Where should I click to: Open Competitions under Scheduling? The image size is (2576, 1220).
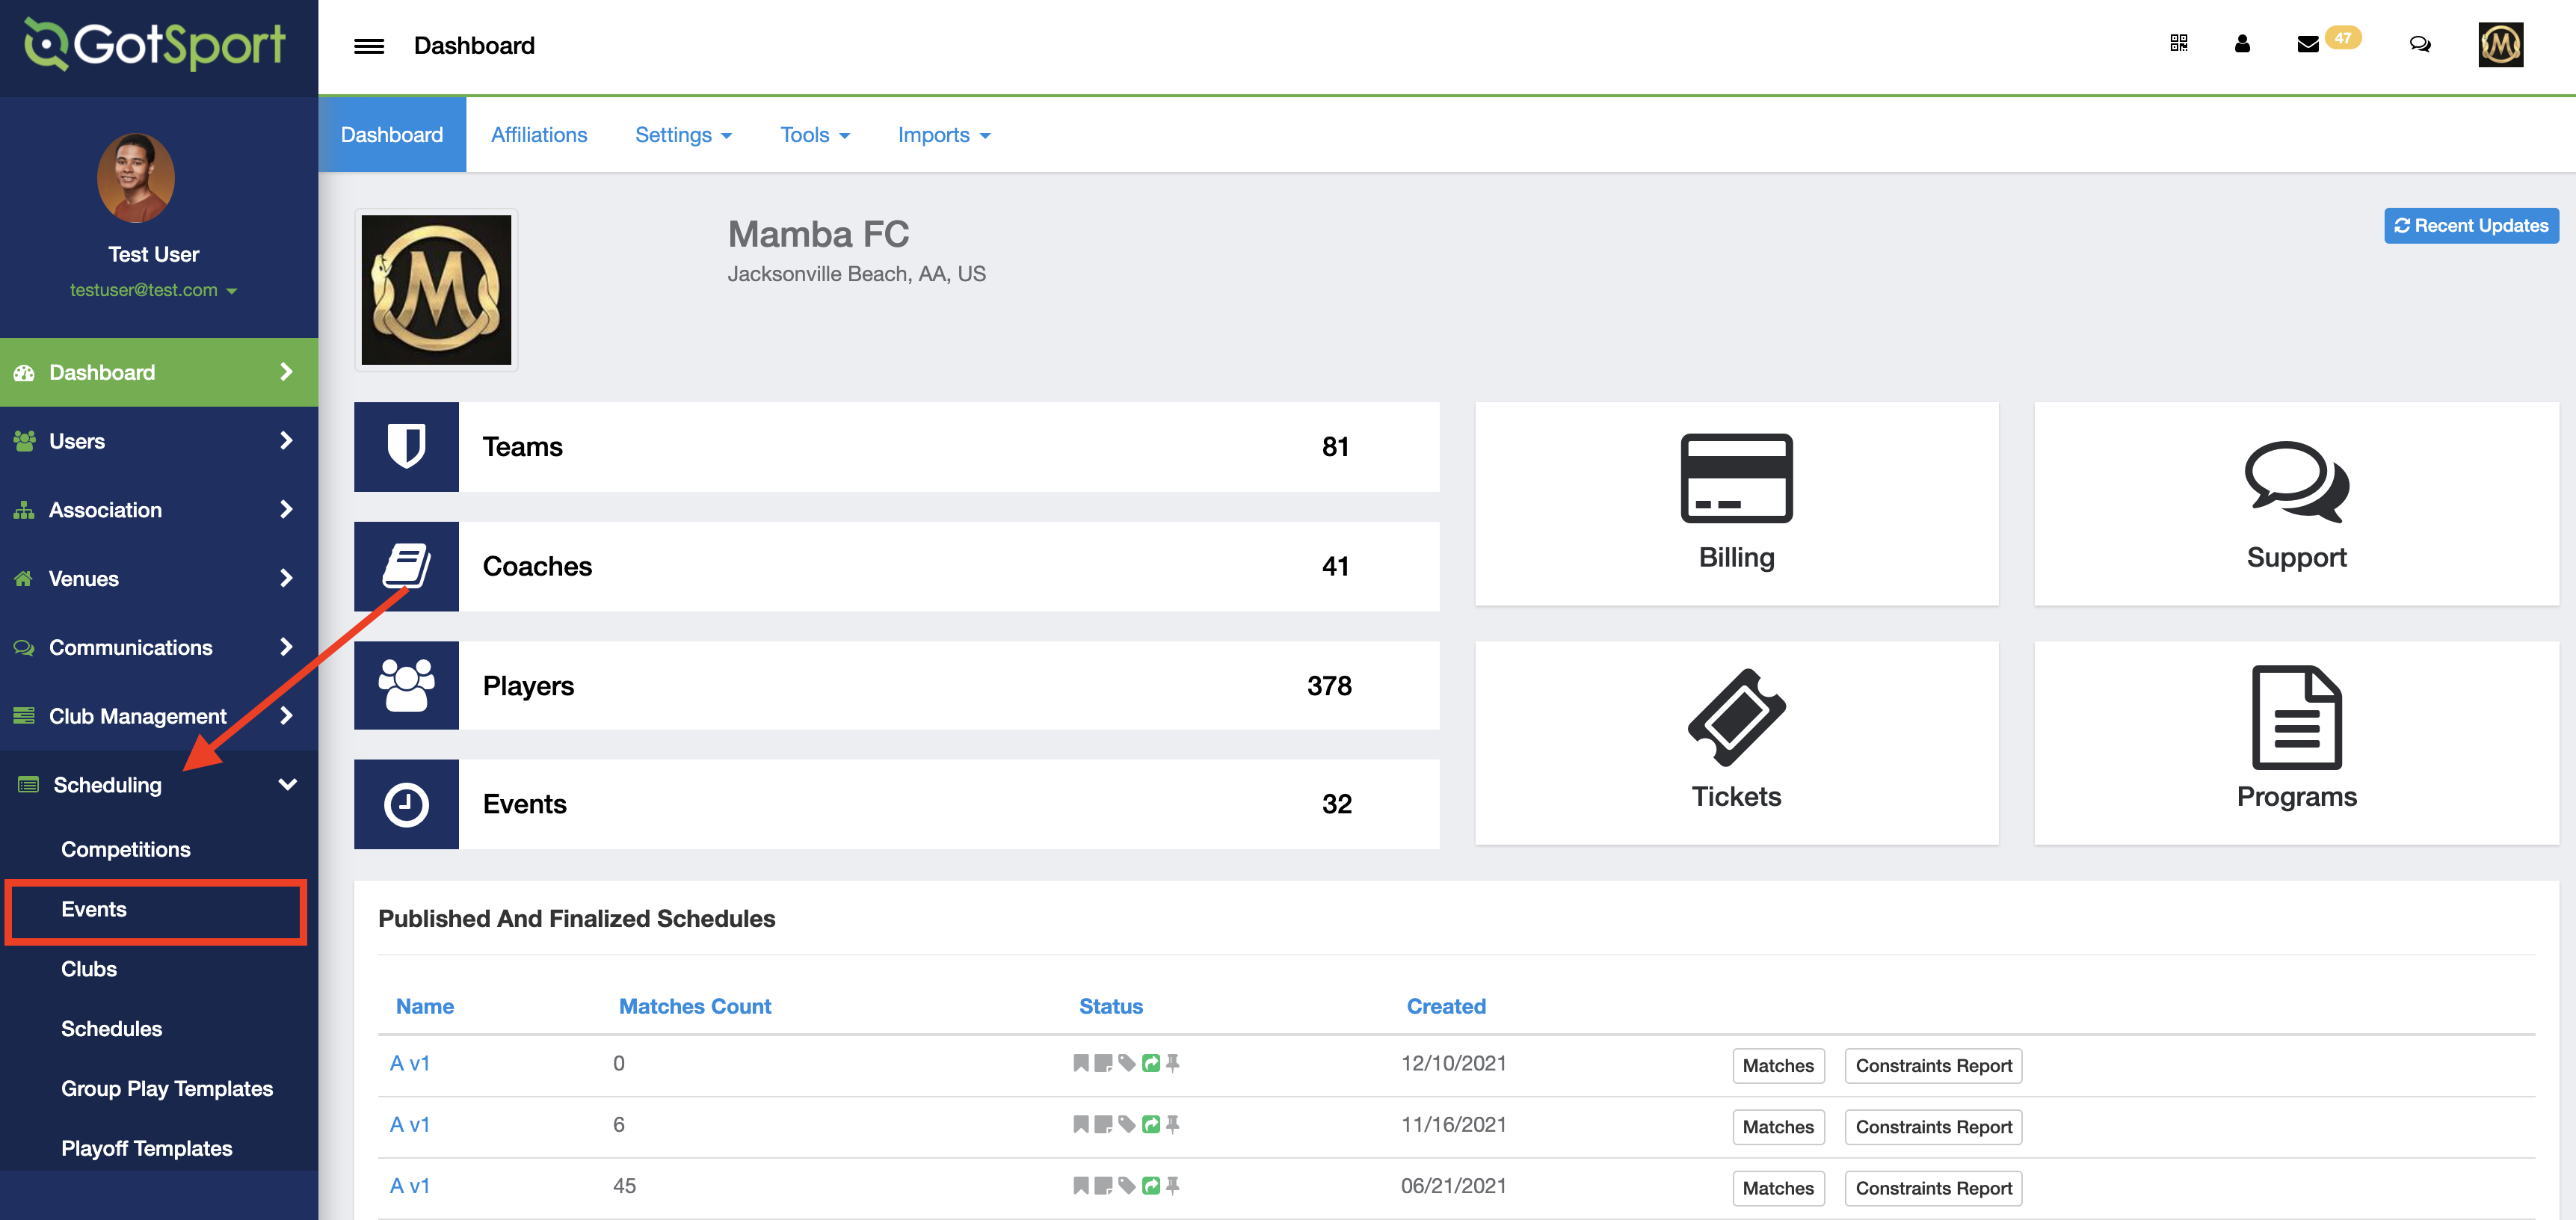click(x=126, y=849)
